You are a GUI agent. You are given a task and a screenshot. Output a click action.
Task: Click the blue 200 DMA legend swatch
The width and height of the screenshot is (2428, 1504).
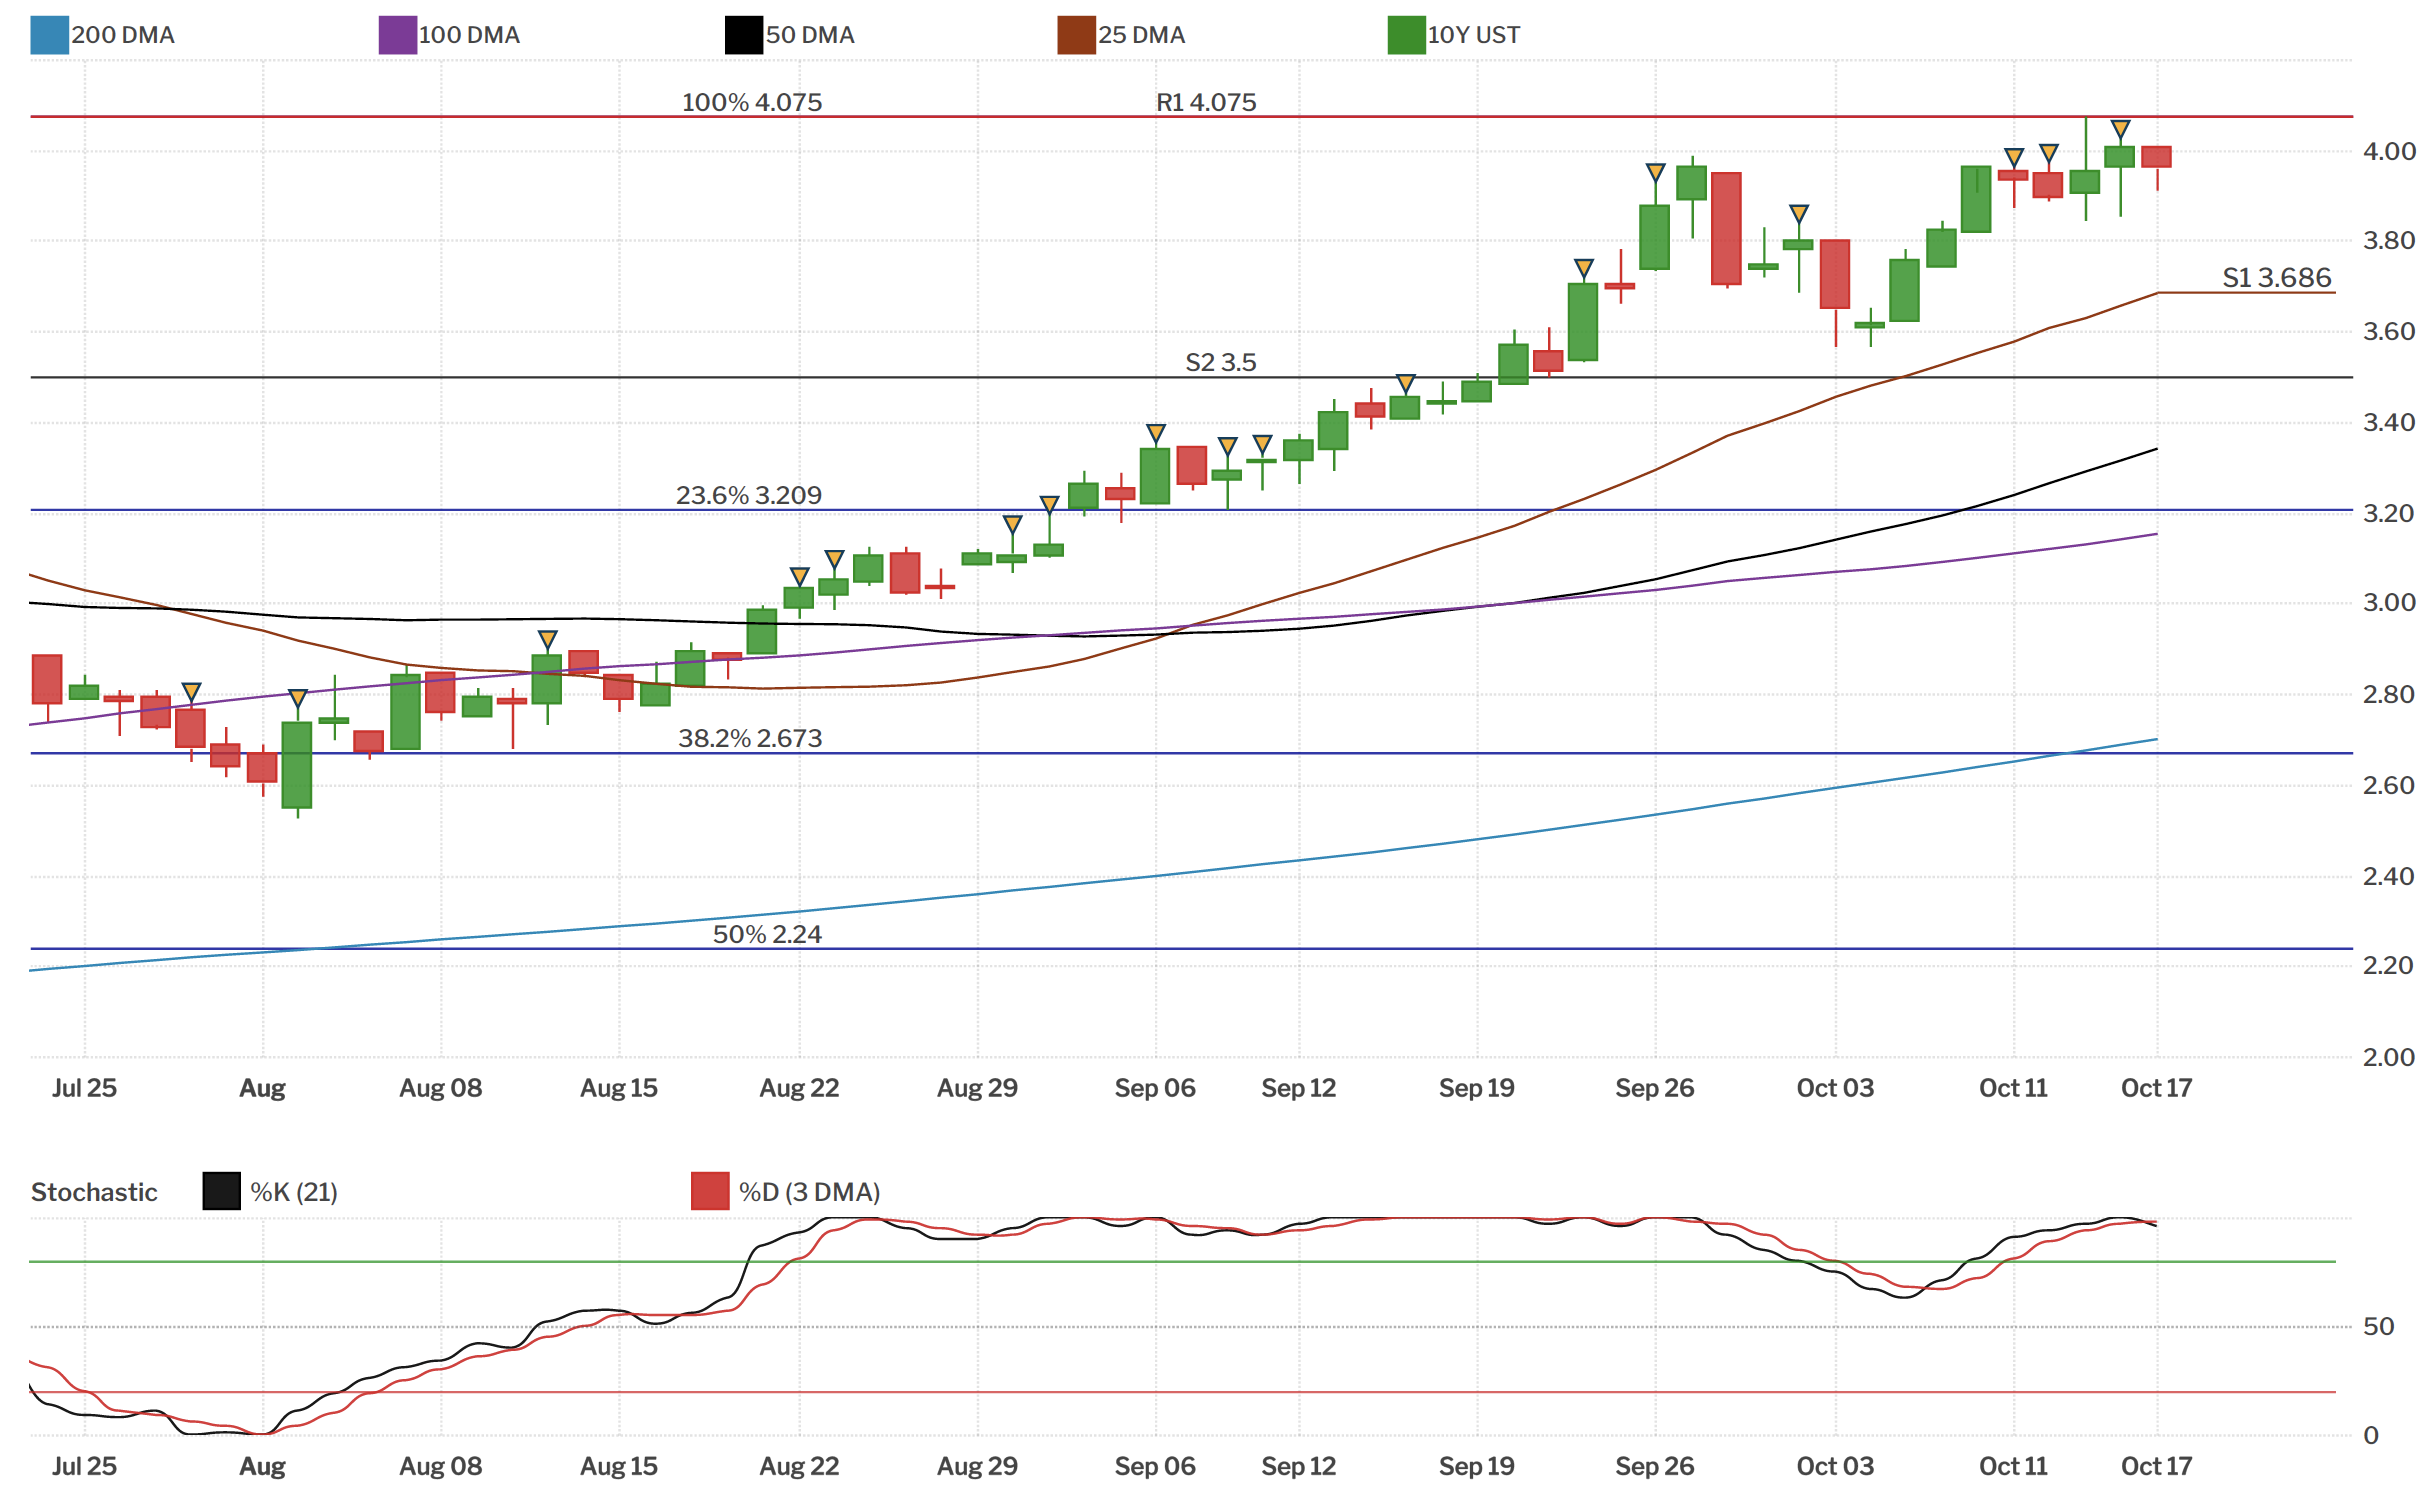pos(49,35)
